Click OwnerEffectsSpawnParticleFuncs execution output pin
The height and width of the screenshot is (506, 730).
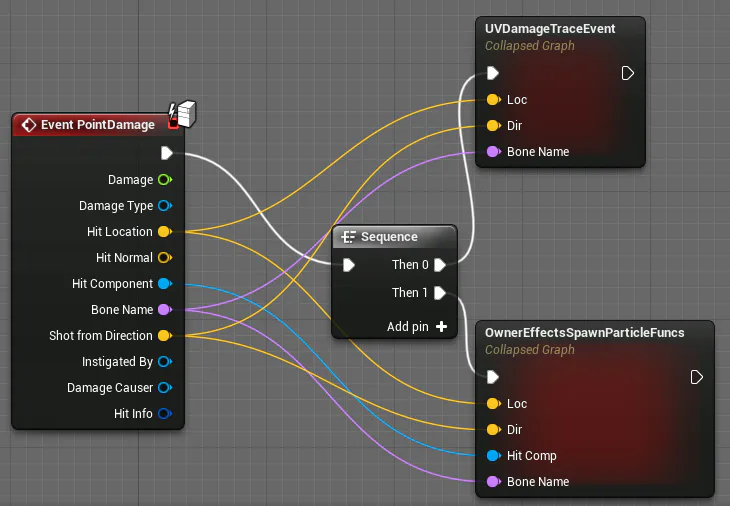pos(696,377)
